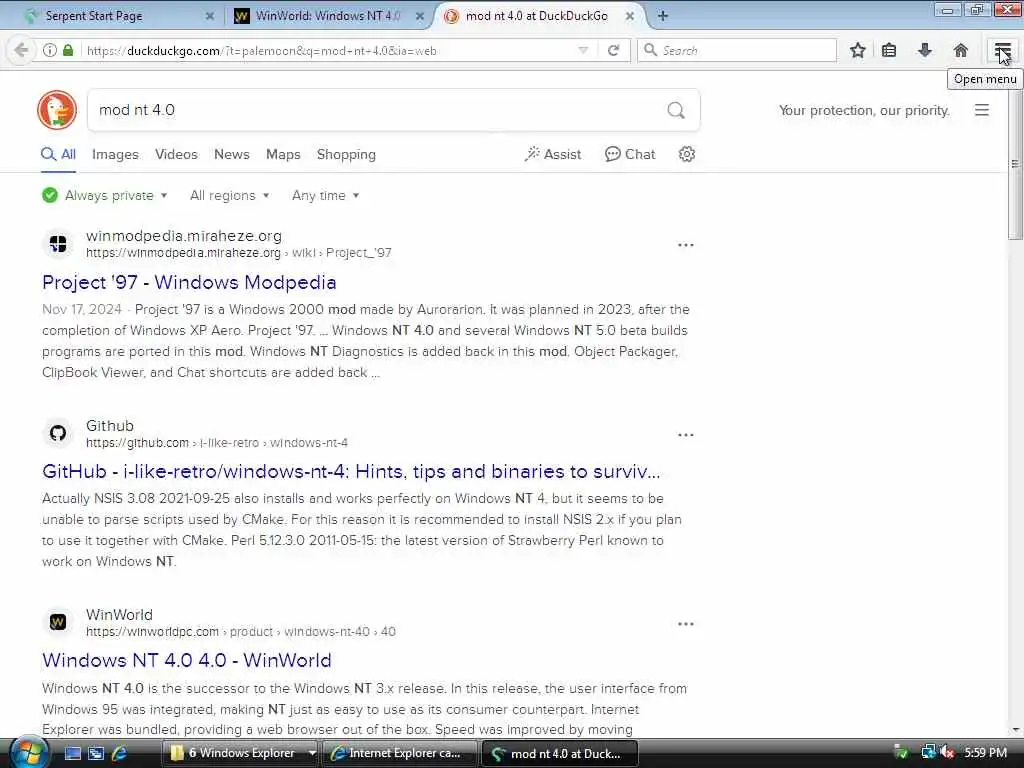Switch to WinWorld: Windows NT 4.0 tab

coord(328,16)
